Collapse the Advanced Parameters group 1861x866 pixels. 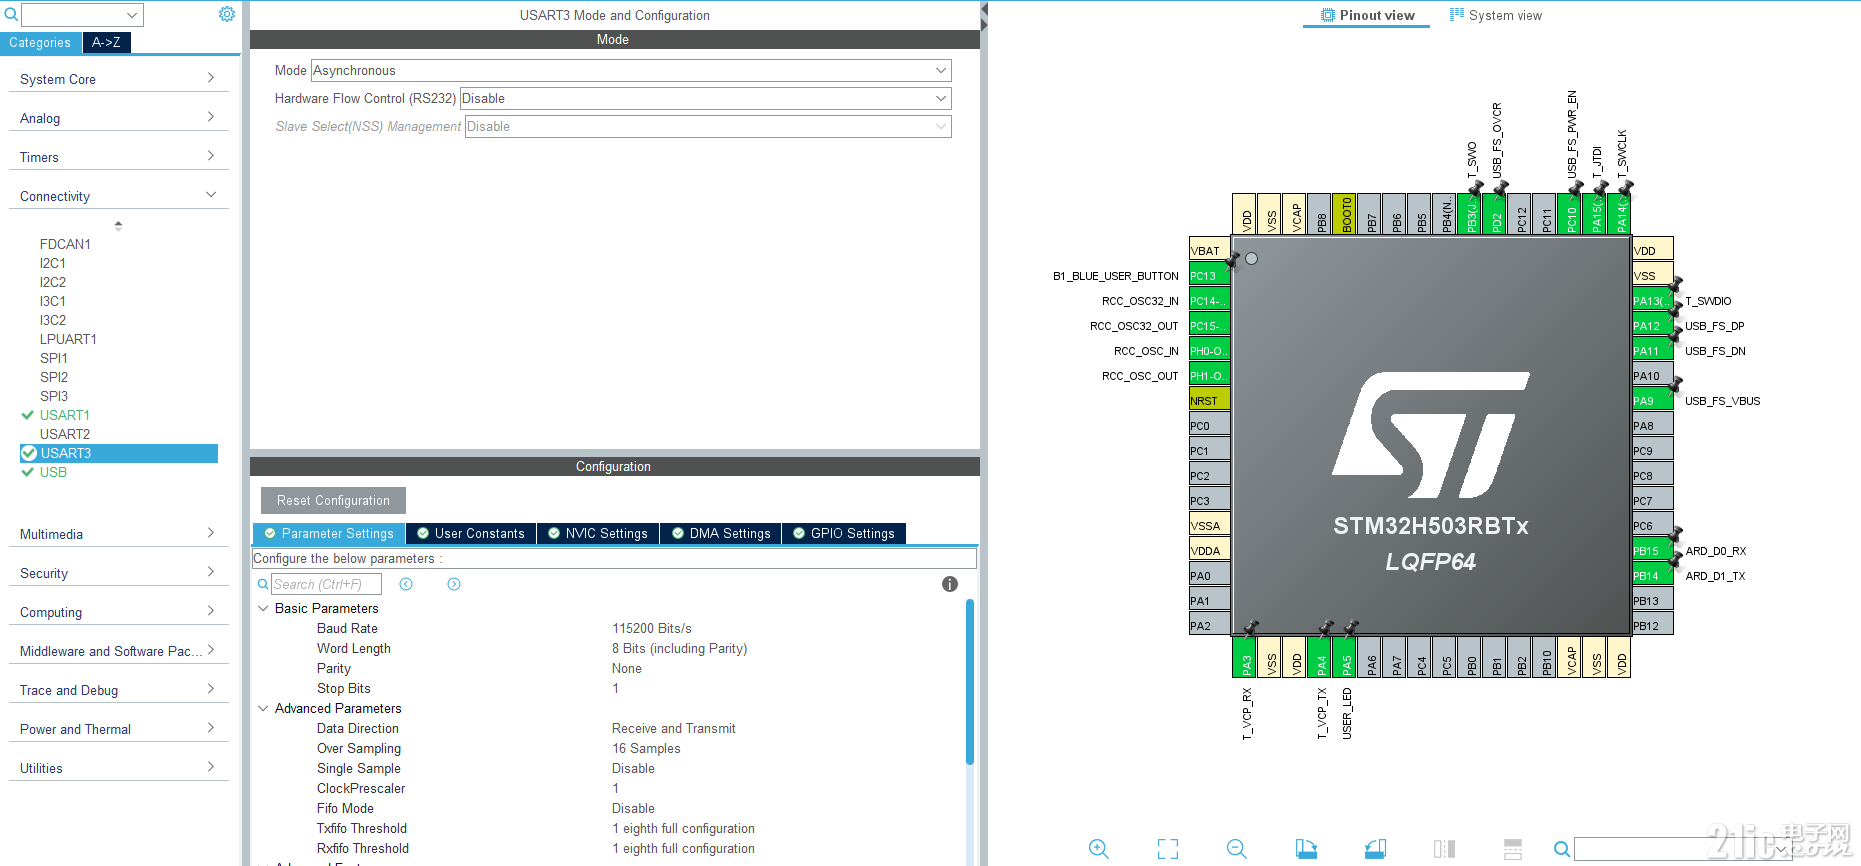(263, 708)
